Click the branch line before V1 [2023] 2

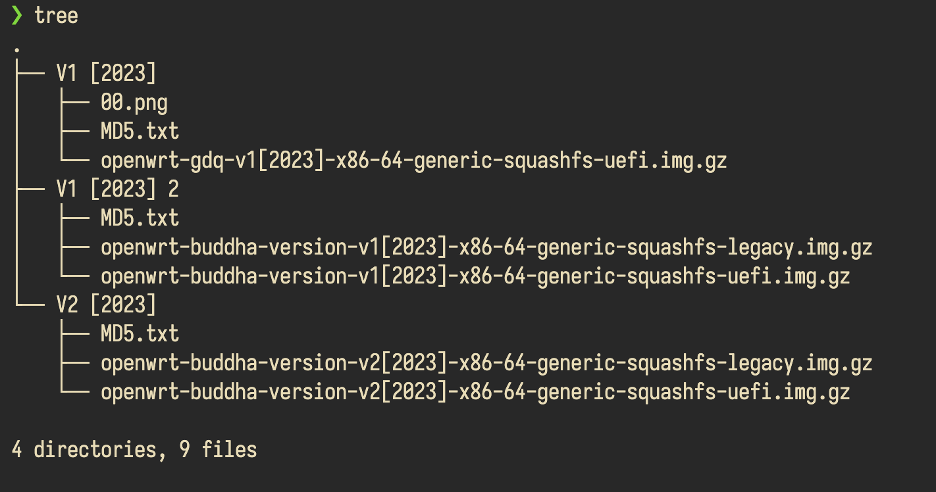[30, 189]
